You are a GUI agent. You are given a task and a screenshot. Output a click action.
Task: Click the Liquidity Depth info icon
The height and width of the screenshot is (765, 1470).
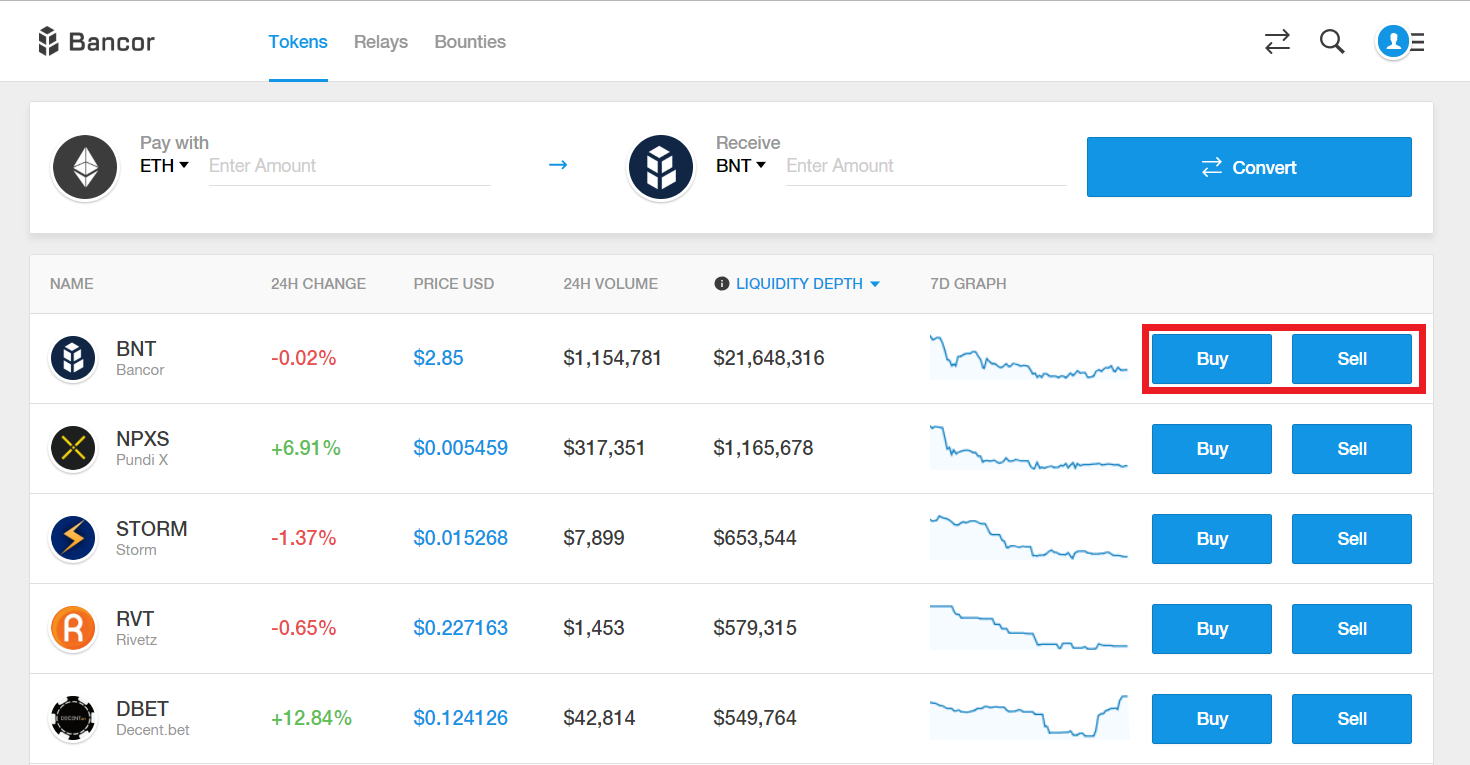pyautogui.click(x=721, y=284)
